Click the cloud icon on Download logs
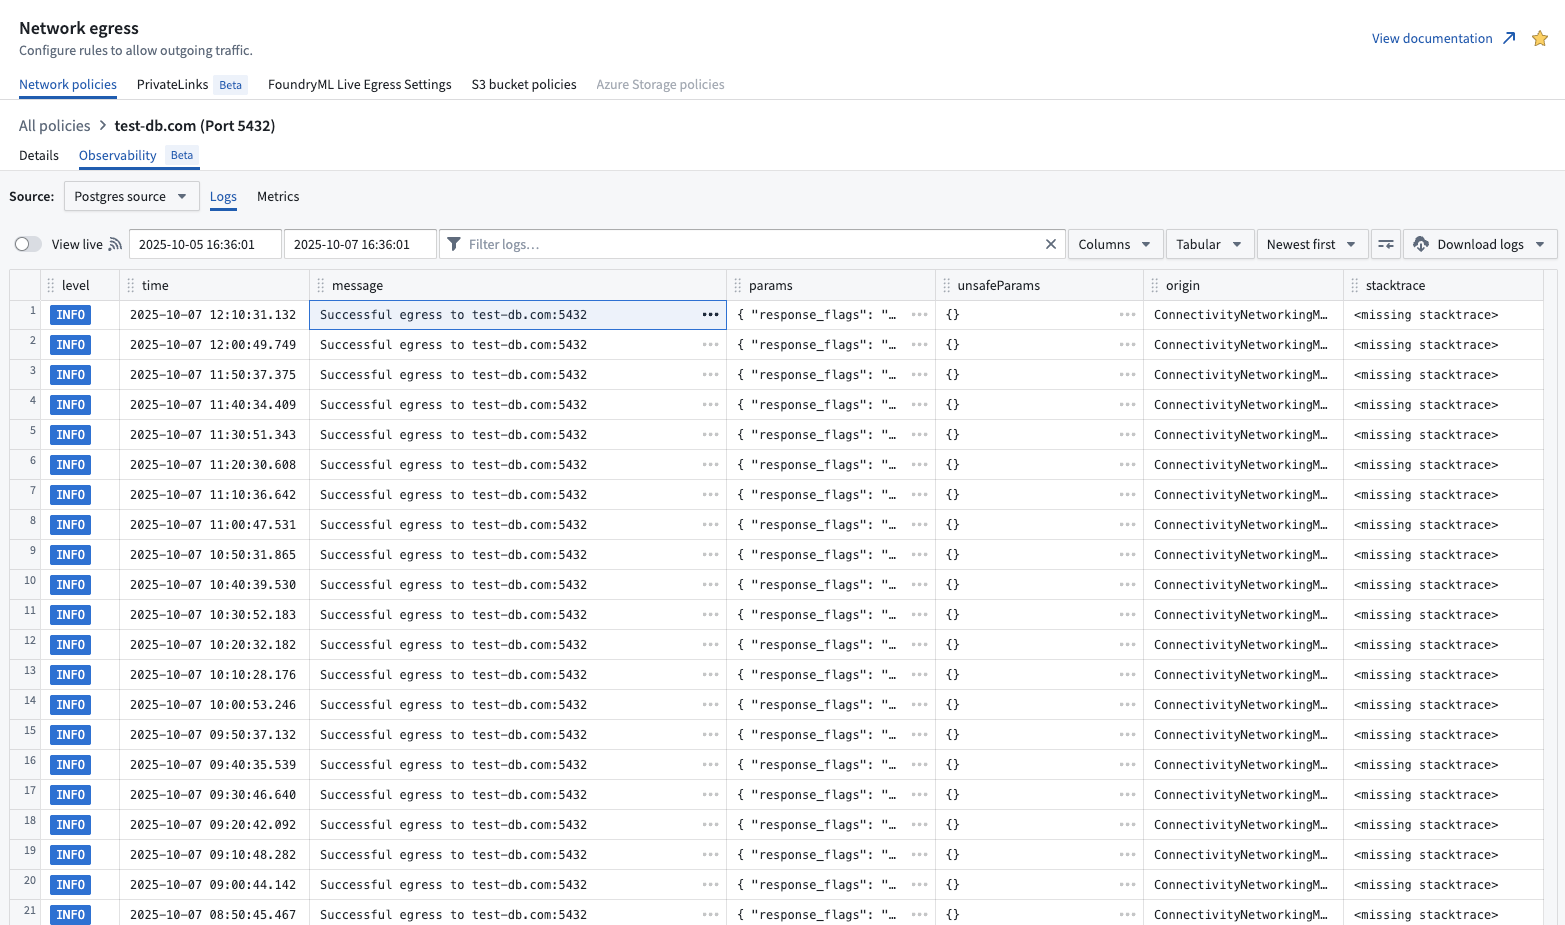This screenshot has width=1565, height=925. click(x=1421, y=243)
